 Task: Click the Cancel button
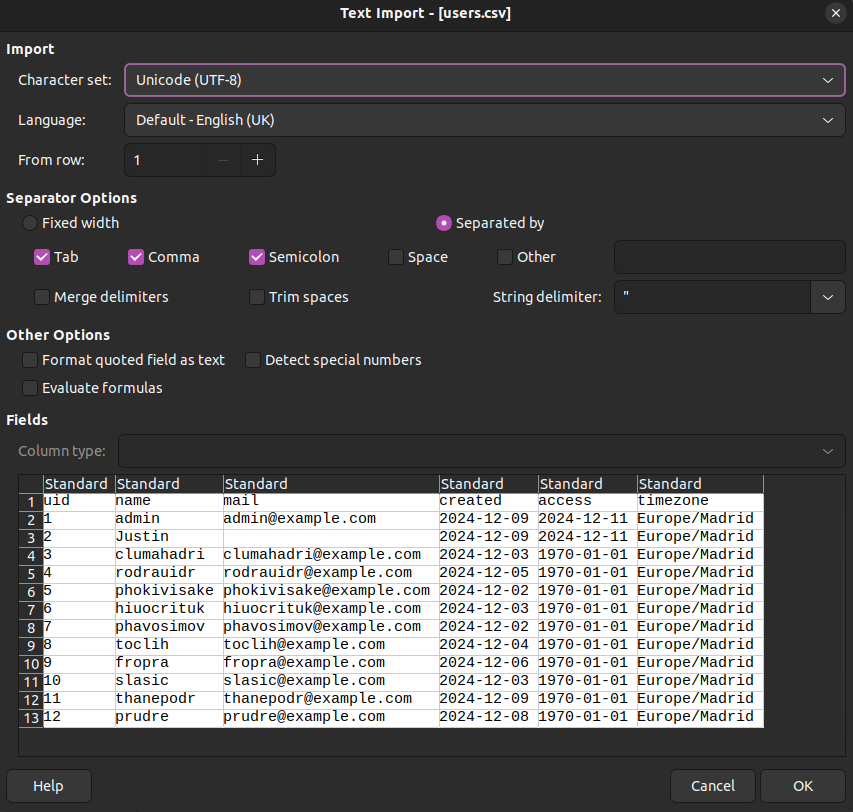(x=713, y=786)
